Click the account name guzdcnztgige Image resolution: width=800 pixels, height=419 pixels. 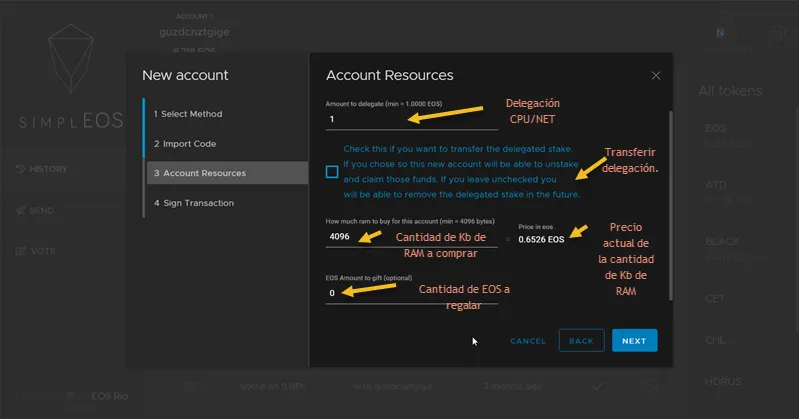(x=194, y=32)
